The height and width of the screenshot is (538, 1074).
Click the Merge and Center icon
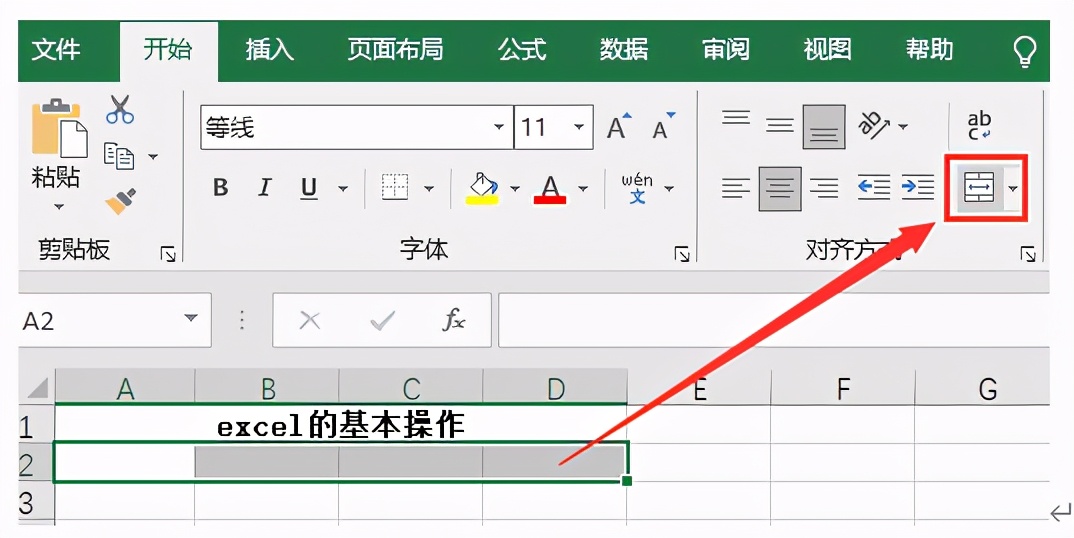pyautogui.click(x=979, y=188)
